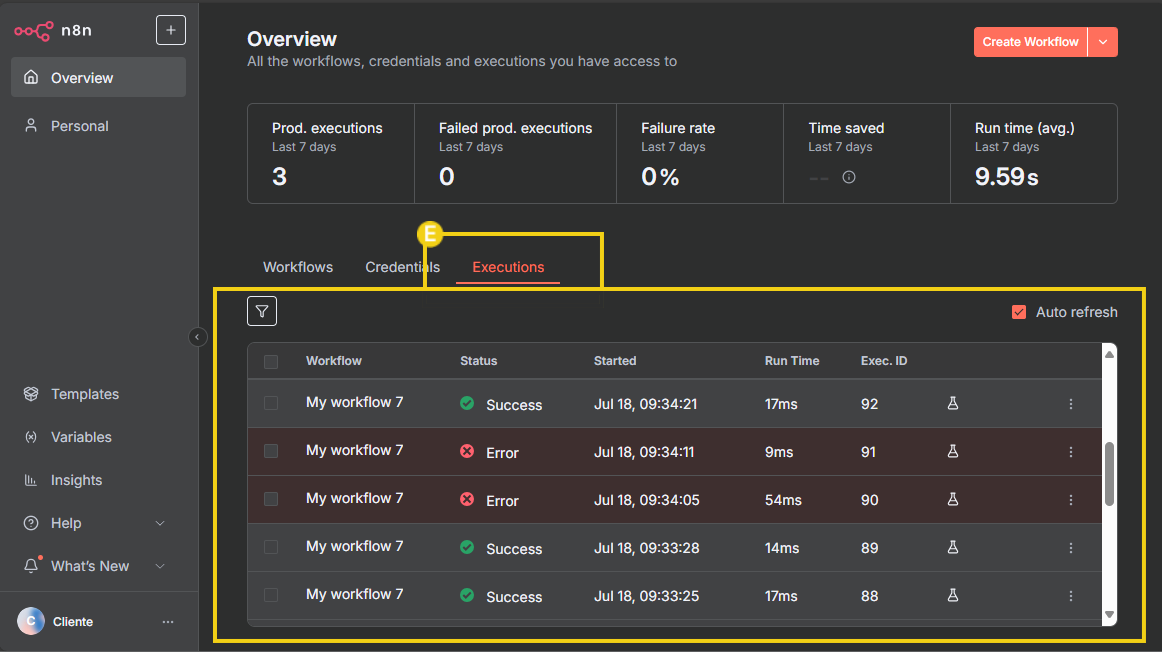Click the Error status icon for execution 91
Viewport: 1162px width, 652px height.
[x=467, y=451]
